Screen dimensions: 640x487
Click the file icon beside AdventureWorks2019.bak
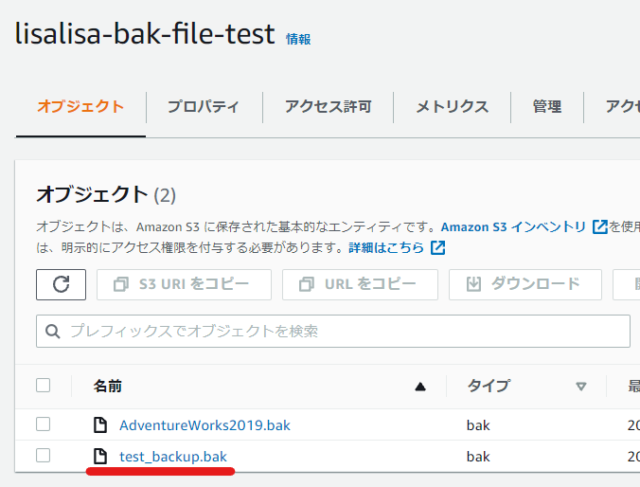100,425
